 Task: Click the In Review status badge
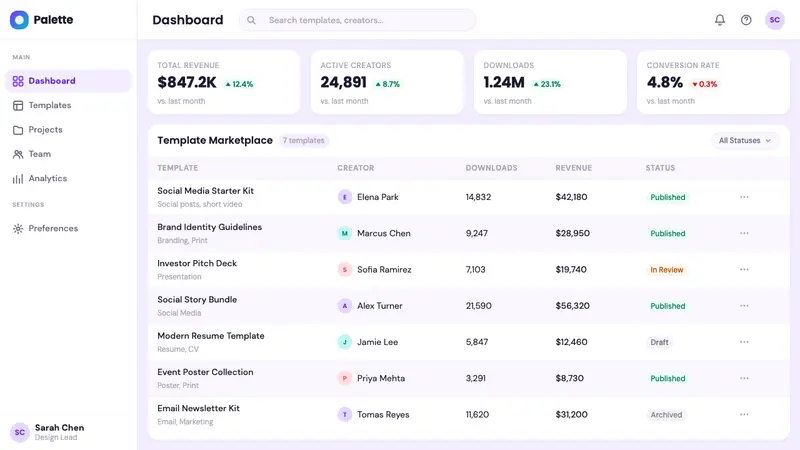(666, 270)
